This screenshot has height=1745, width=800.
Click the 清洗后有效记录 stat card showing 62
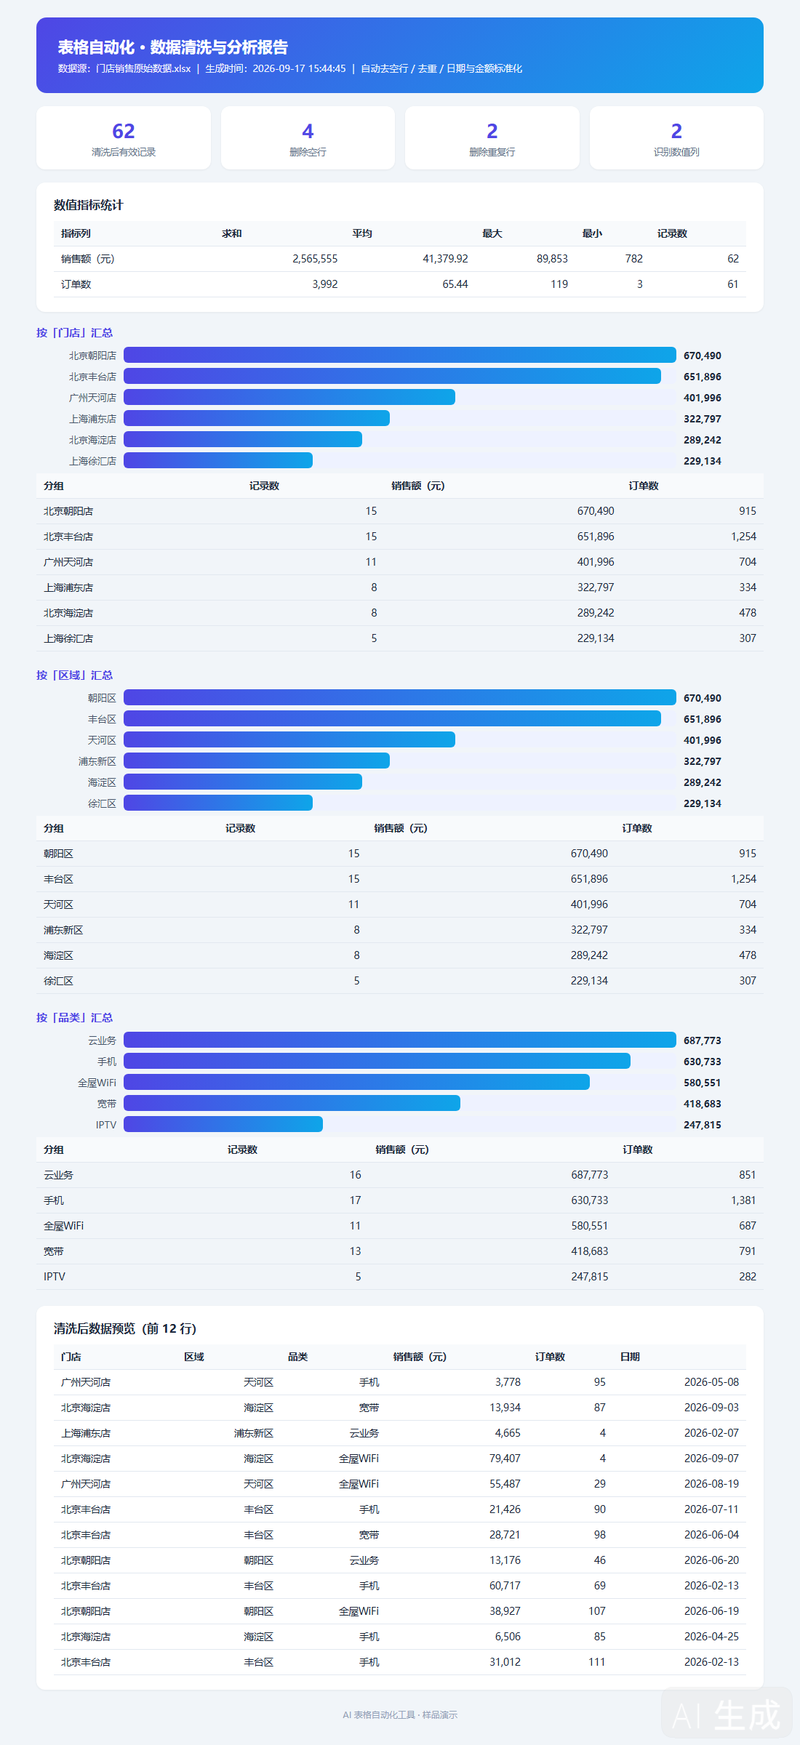124,138
